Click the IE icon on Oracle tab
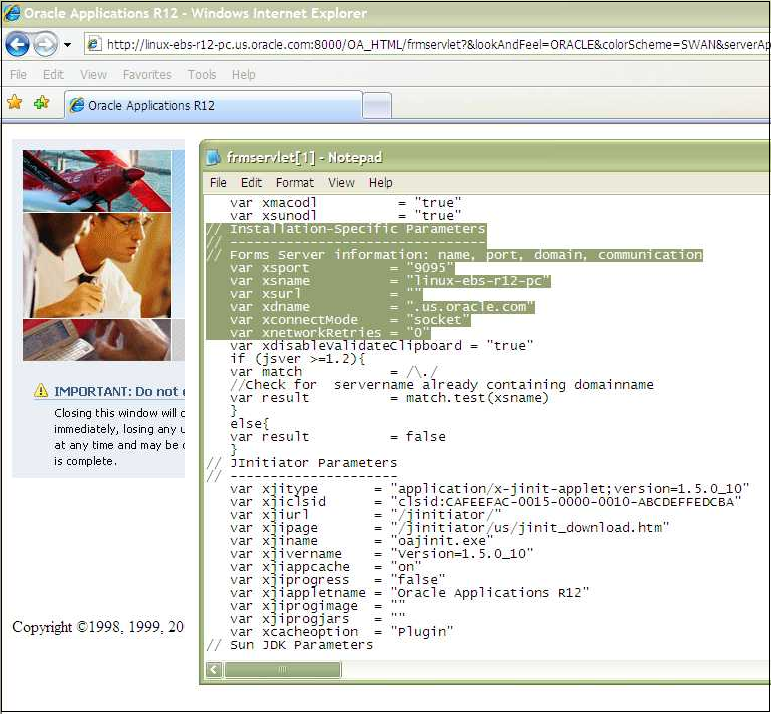The image size is (771, 714). pyautogui.click(x=76, y=105)
